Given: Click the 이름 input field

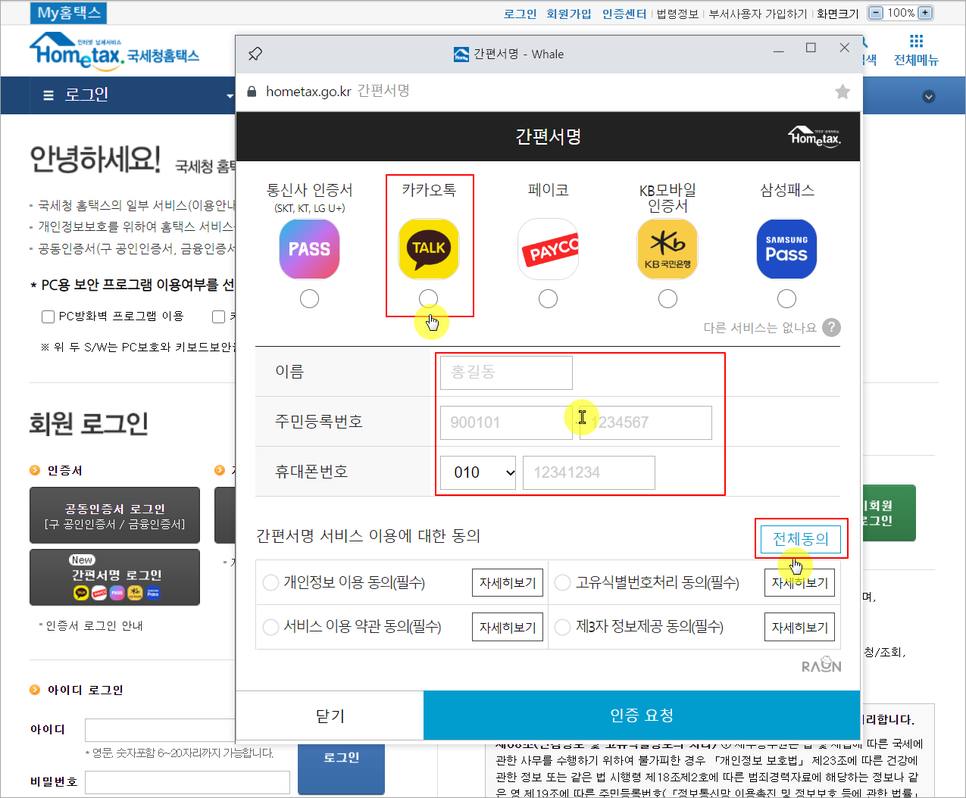Looking at the screenshot, I should (506, 372).
